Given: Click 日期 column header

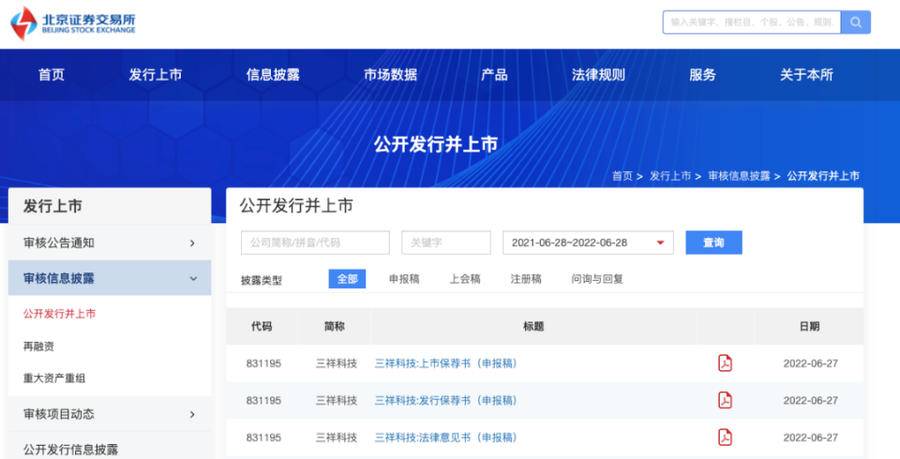Looking at the screenshot, I should coord(809,326).
